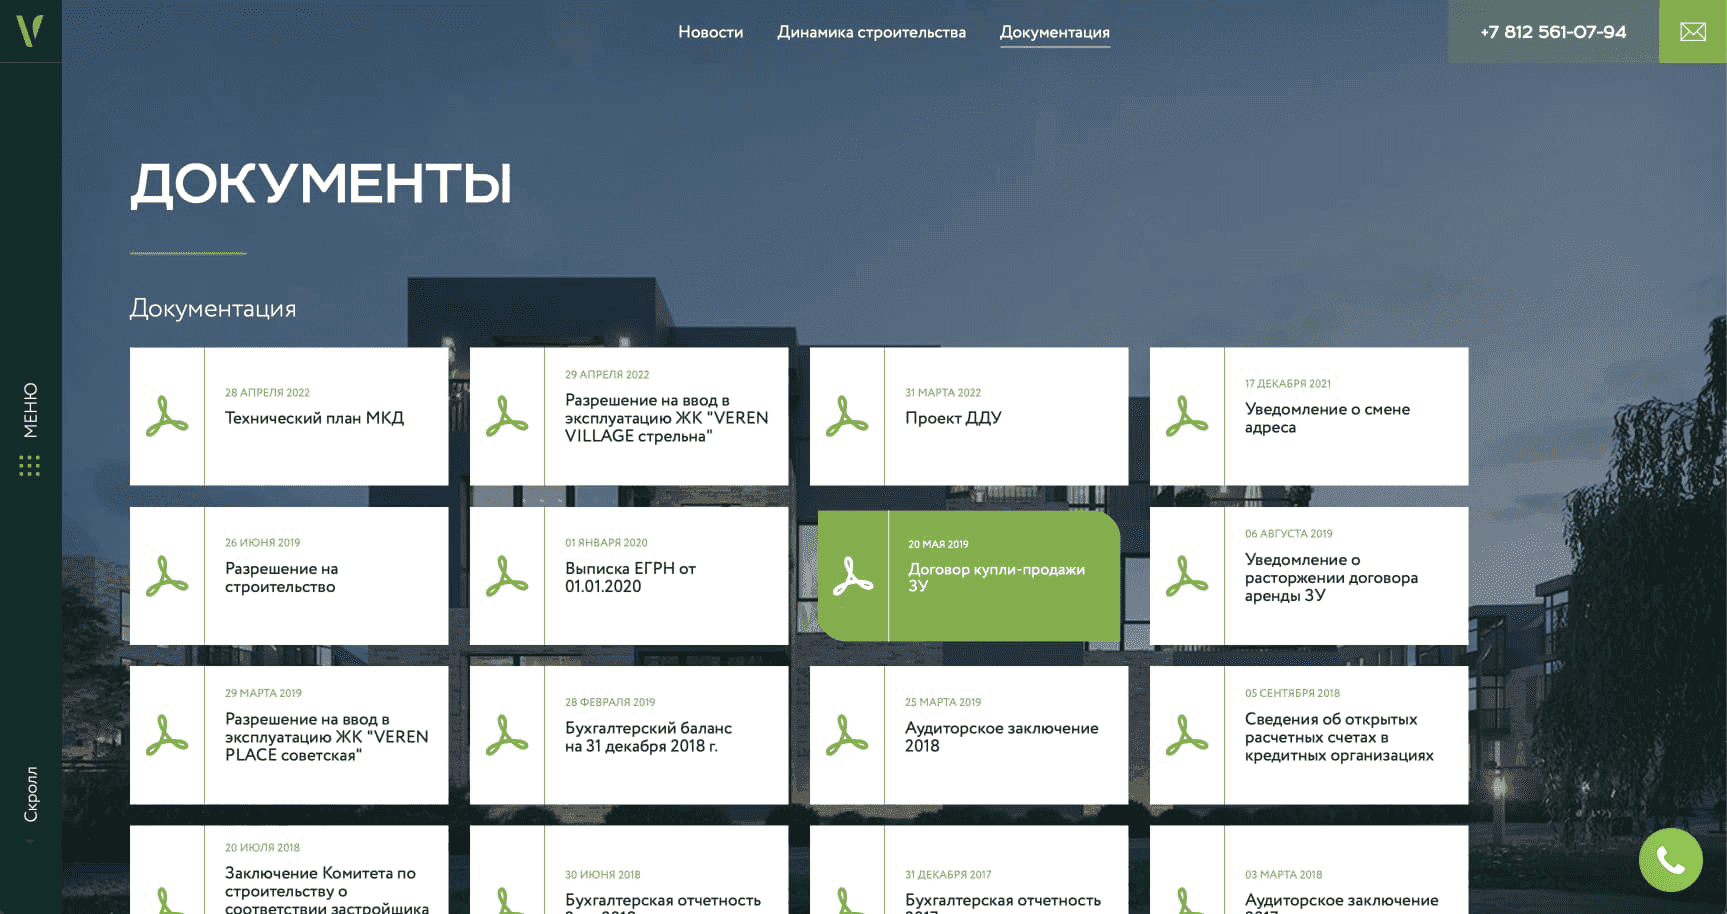
Task: Call phone number +7 812 561-07-94
Action: (1553, 32)
